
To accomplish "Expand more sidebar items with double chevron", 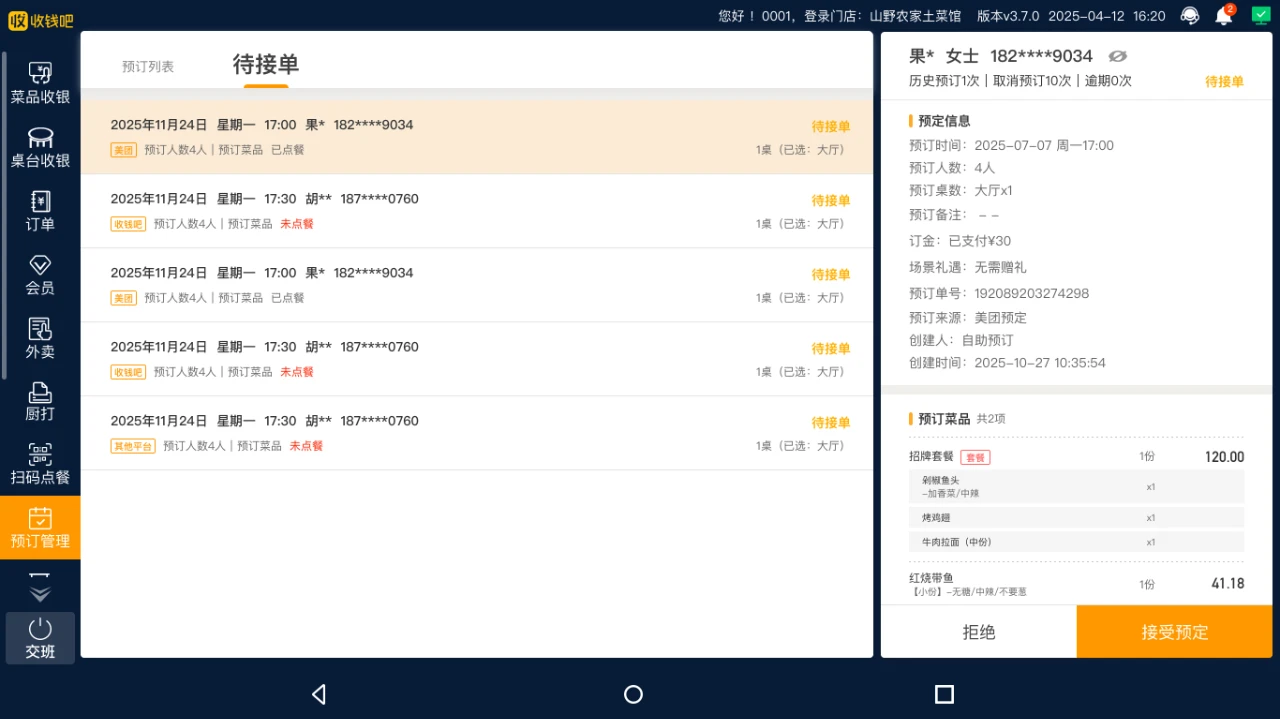I will coord(40,590).
